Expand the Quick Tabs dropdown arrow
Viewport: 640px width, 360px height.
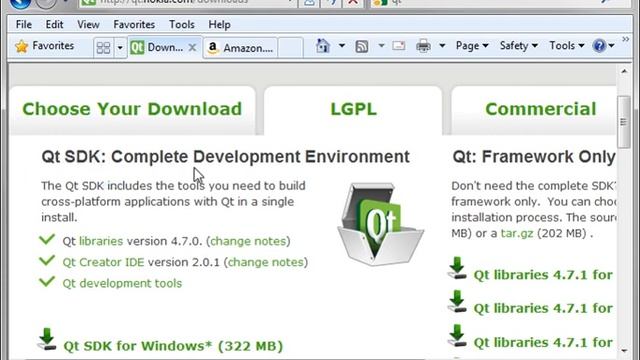[x=120, y=48]
